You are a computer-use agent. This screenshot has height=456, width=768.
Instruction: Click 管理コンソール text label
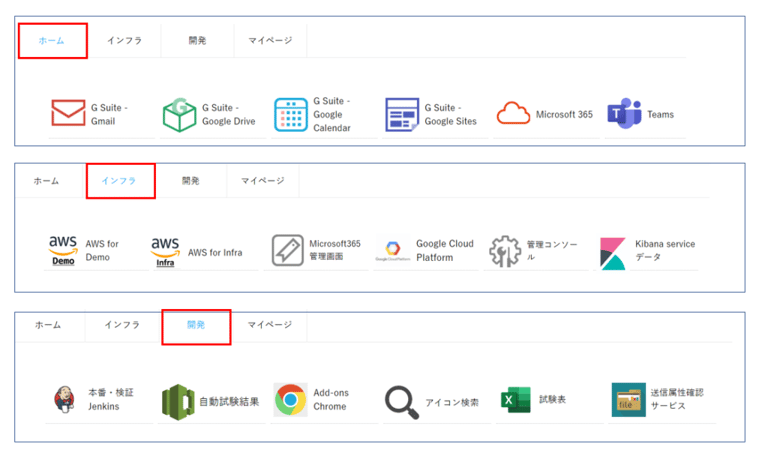coord(552,250)
